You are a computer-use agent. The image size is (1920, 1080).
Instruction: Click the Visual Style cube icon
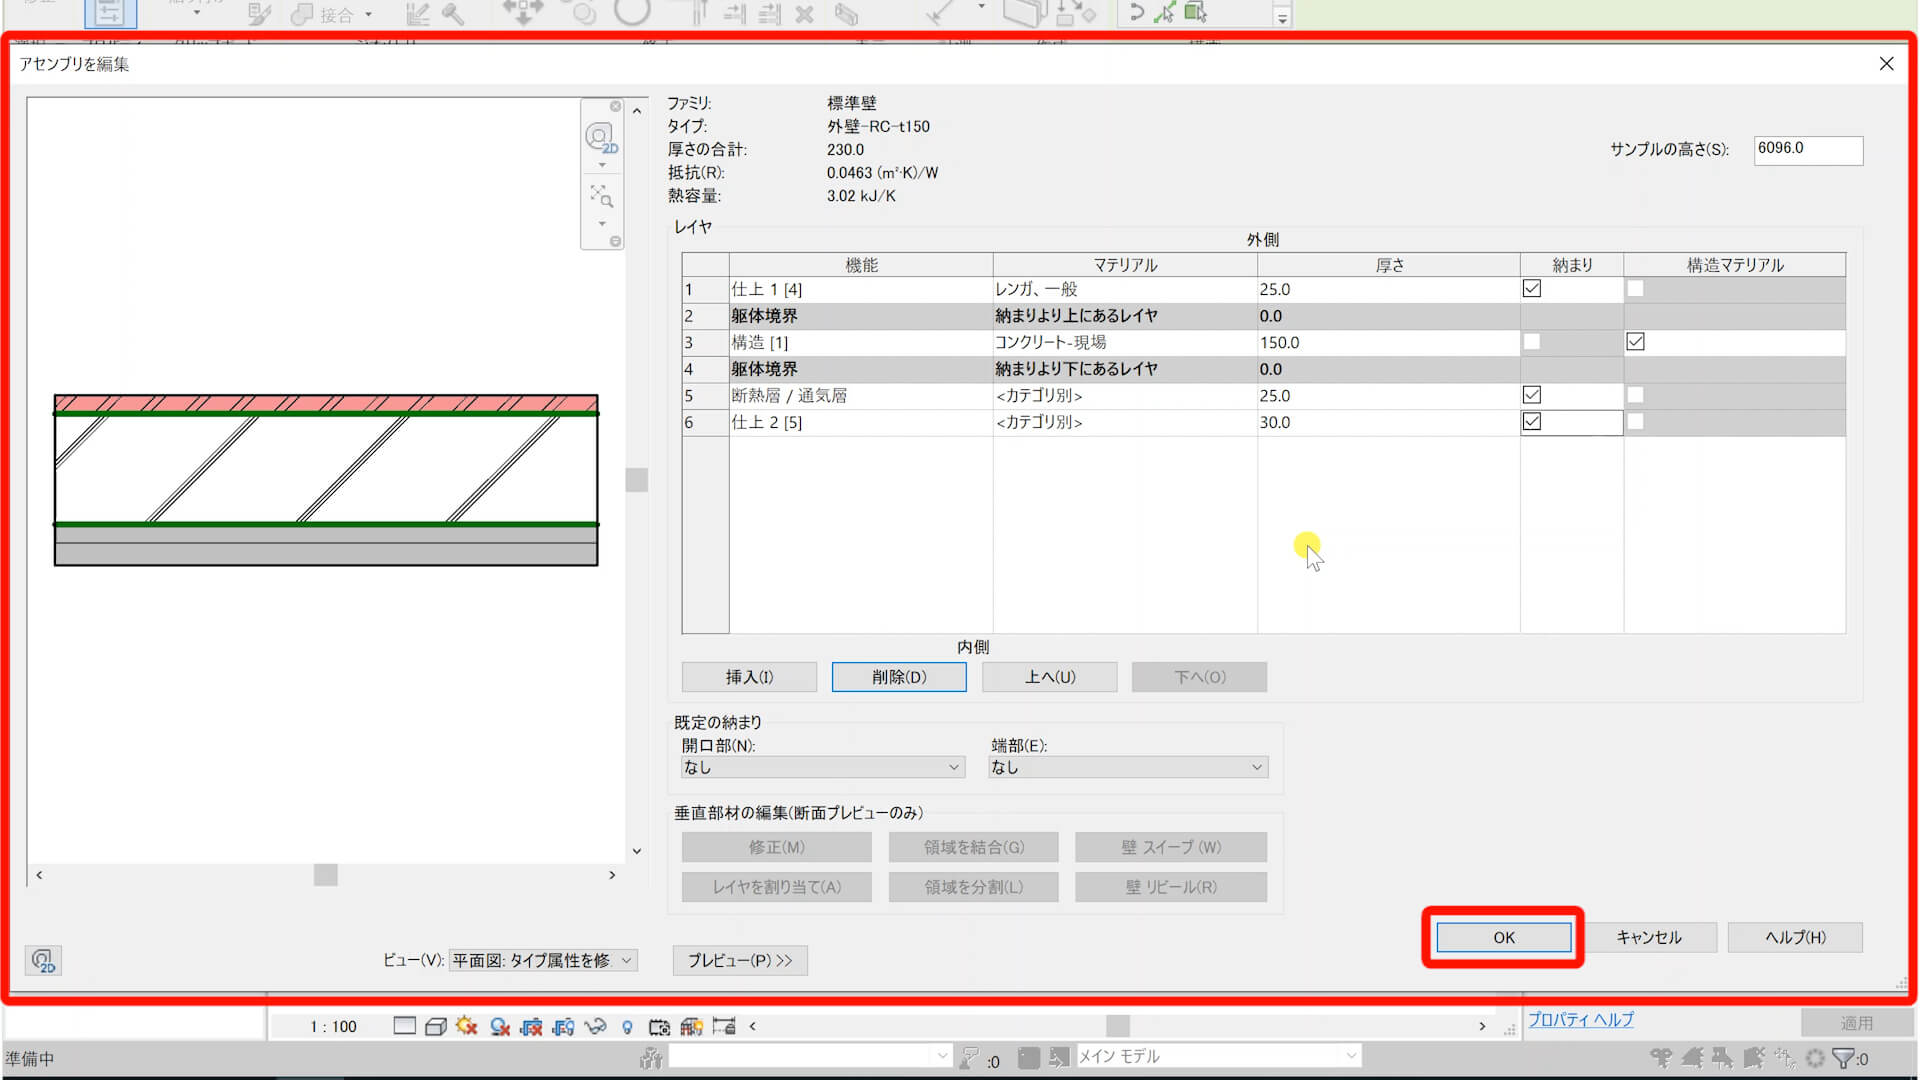[x=435, y=1026]
